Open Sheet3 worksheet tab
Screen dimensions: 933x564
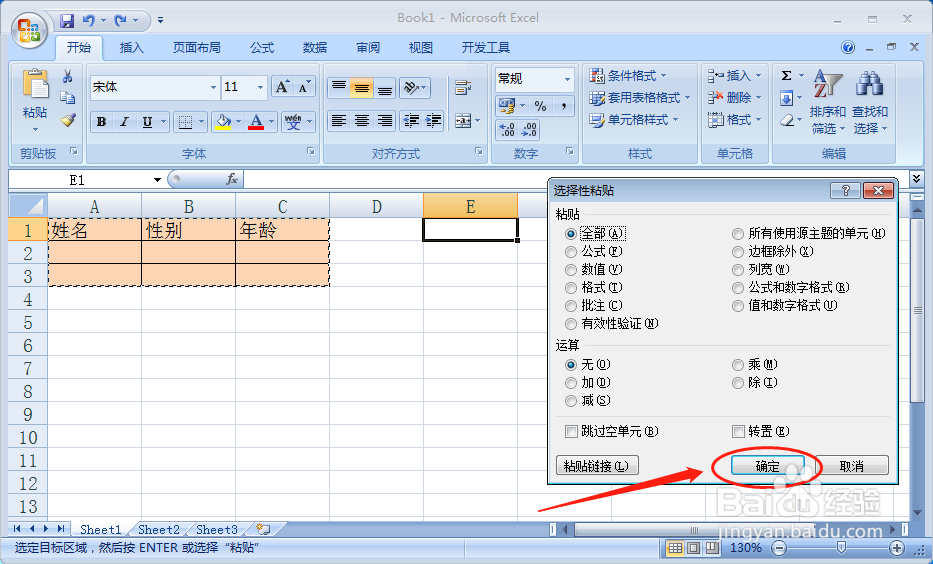coord(217,529)
